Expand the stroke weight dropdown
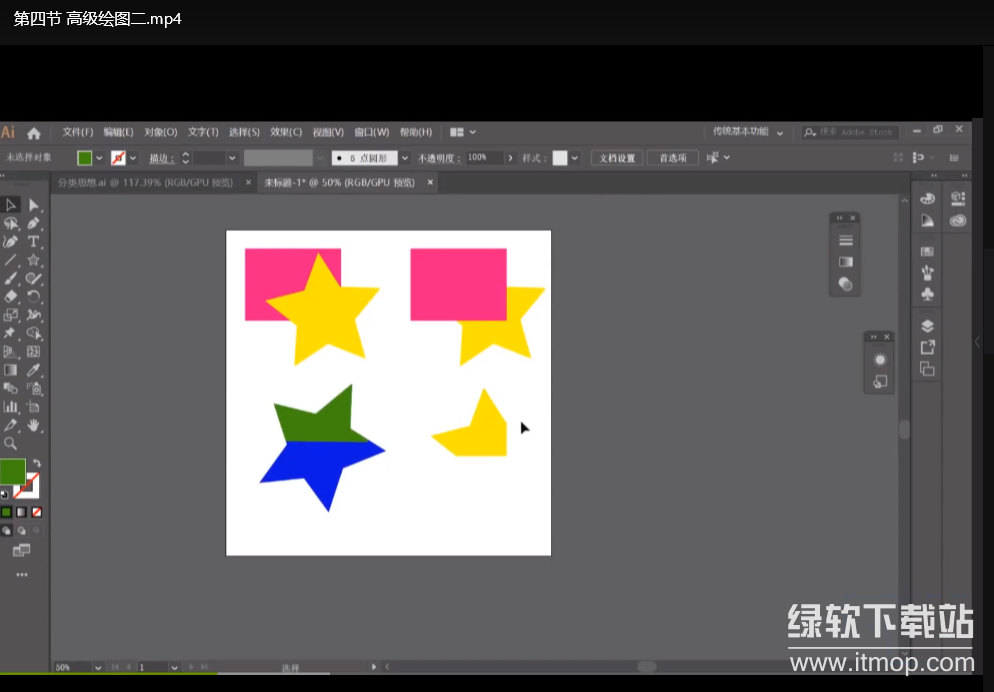 click(x=232, y=158)
